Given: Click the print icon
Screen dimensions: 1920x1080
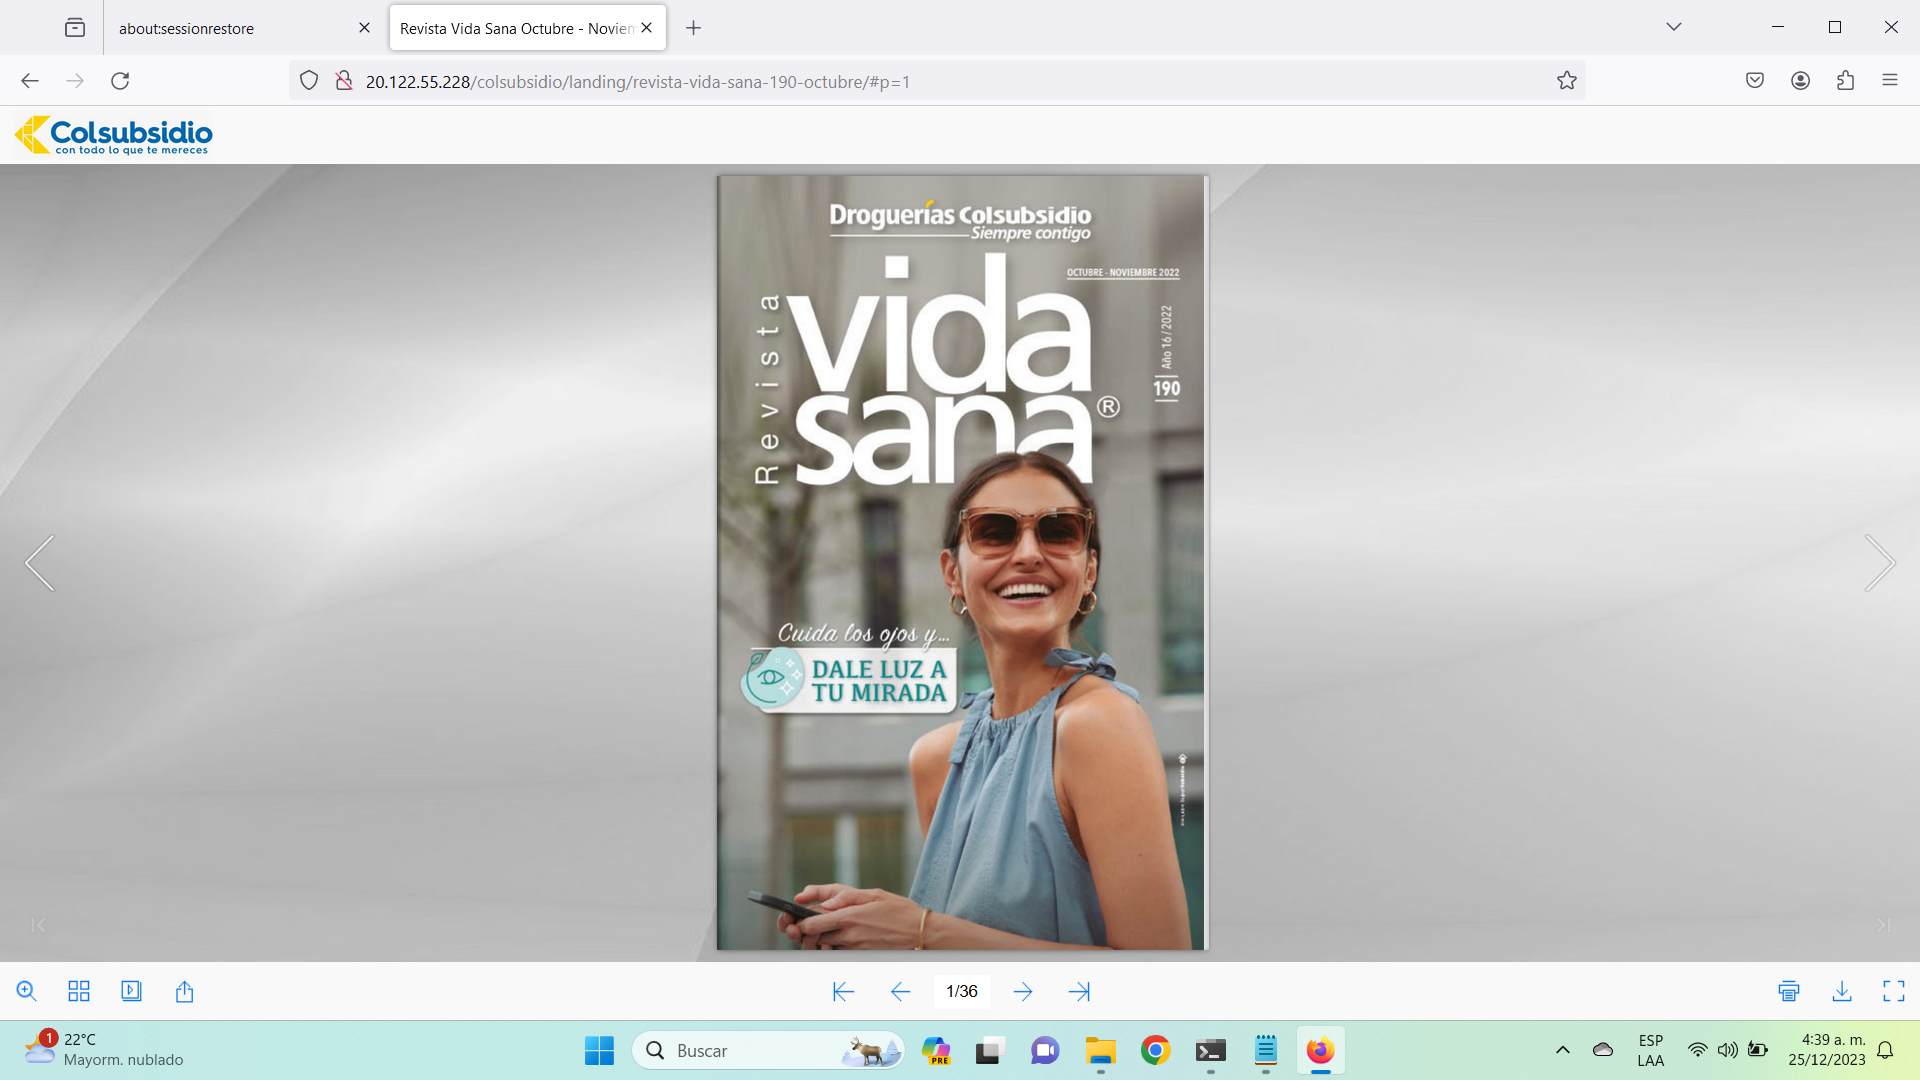Looking at the screenshot, I should coord(1789,991).
